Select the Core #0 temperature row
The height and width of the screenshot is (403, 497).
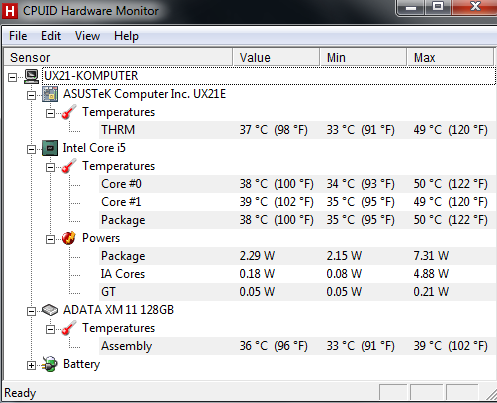point(297,184)
